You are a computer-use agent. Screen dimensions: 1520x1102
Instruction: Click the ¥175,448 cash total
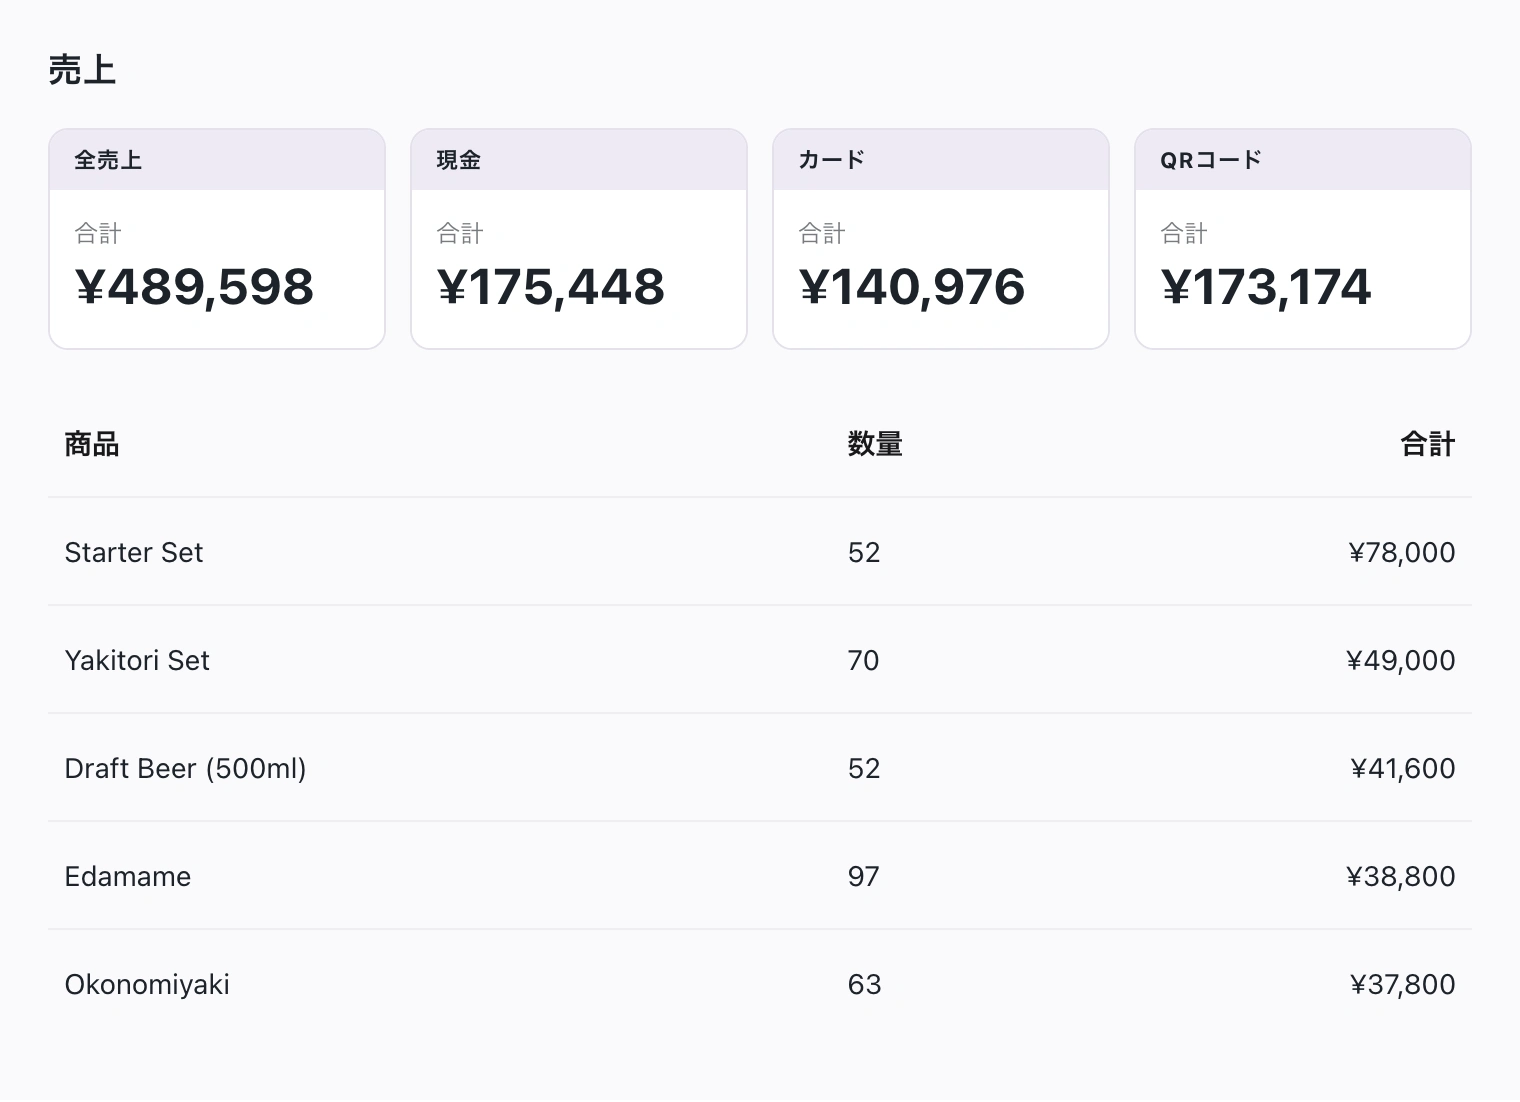point(551,287)
